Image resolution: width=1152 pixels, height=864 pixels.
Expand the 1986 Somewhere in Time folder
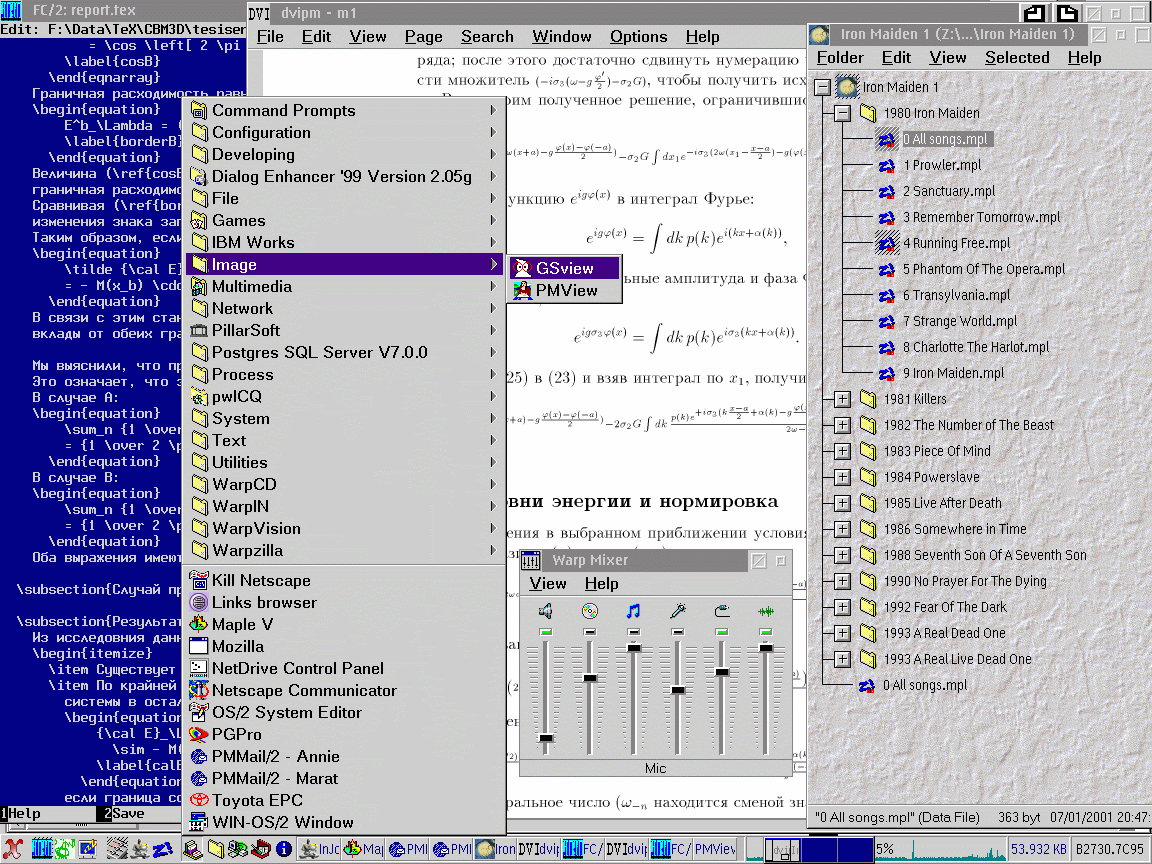tap(842, 529)
